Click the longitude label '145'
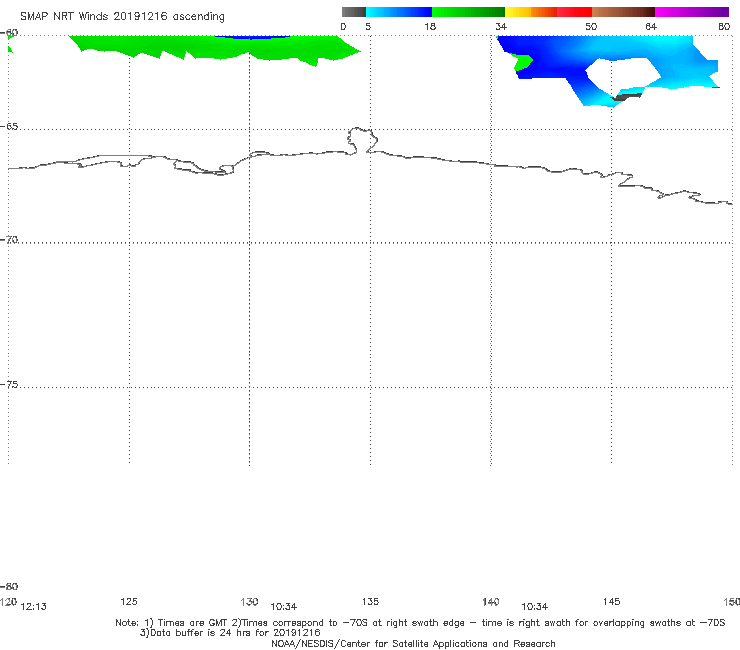 612,601
